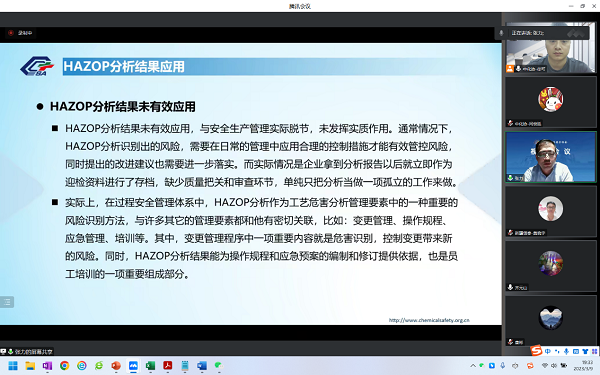The width and height of the screenshot is (600, 375).
Task: Click the microphone indicator in system tray
Action: tap(503, 366)
